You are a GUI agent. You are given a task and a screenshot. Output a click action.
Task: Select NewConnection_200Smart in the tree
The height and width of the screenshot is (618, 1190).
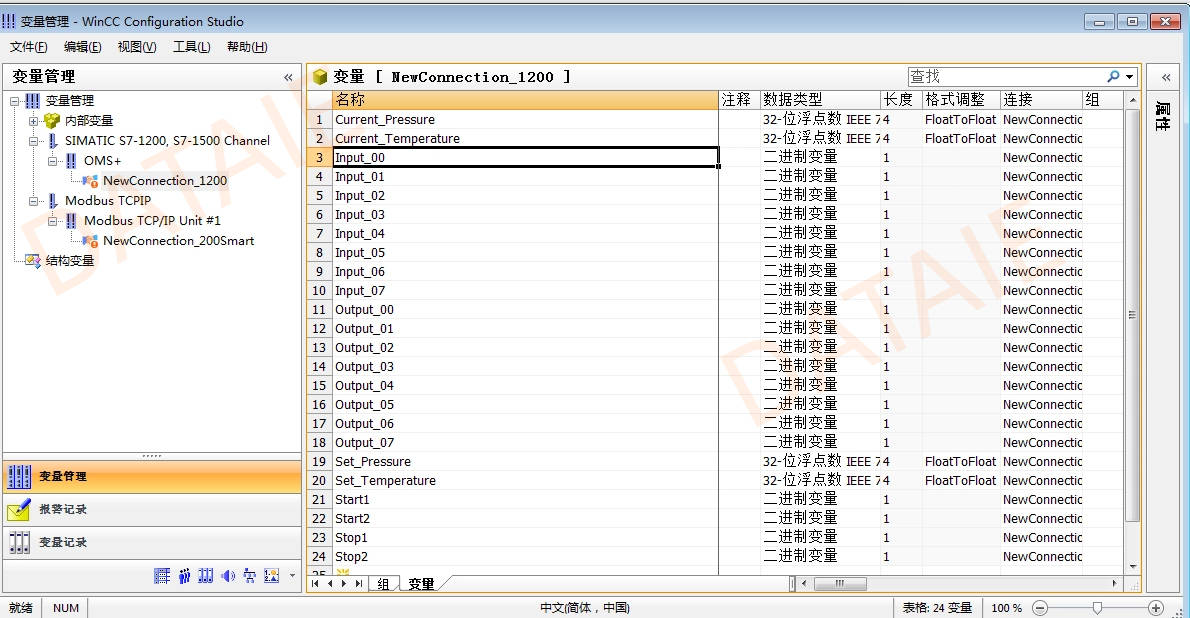[x=178, y=241]
